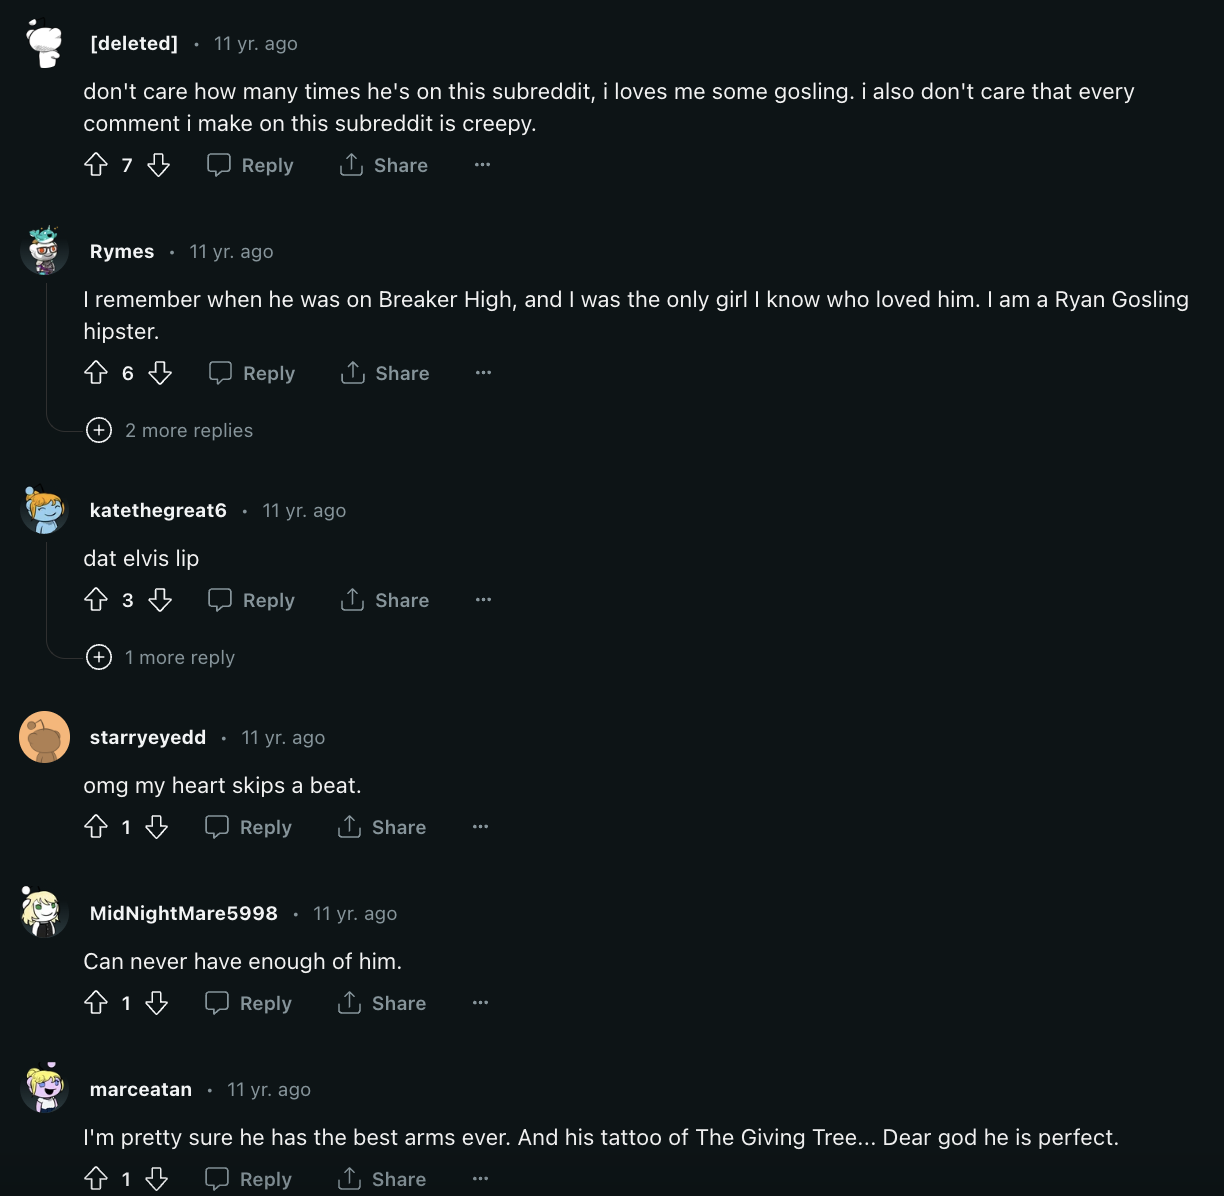The width and height of the screenshot is (1224, 1196).
Task: Expand 1 more reply under katethegreat6
Action: pyautogui.click(x=161, y=657)
